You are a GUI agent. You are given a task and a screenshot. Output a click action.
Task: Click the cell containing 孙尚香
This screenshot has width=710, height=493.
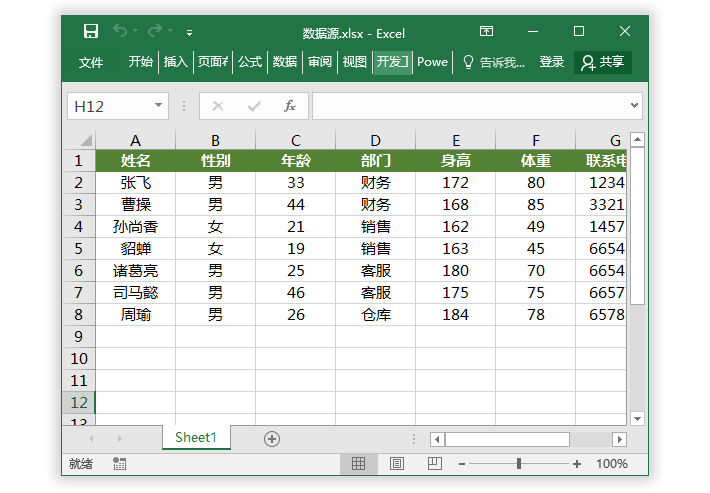click(135, 227)
